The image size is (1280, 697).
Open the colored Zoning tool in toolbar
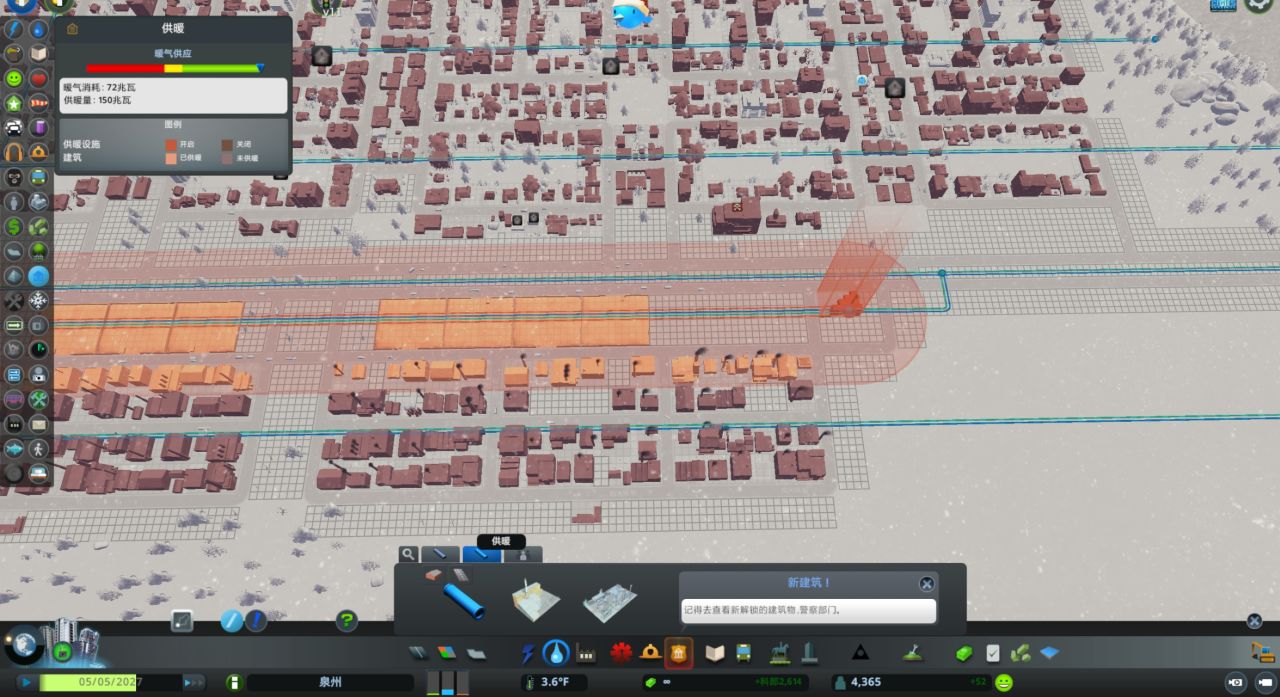coord(447,653)
